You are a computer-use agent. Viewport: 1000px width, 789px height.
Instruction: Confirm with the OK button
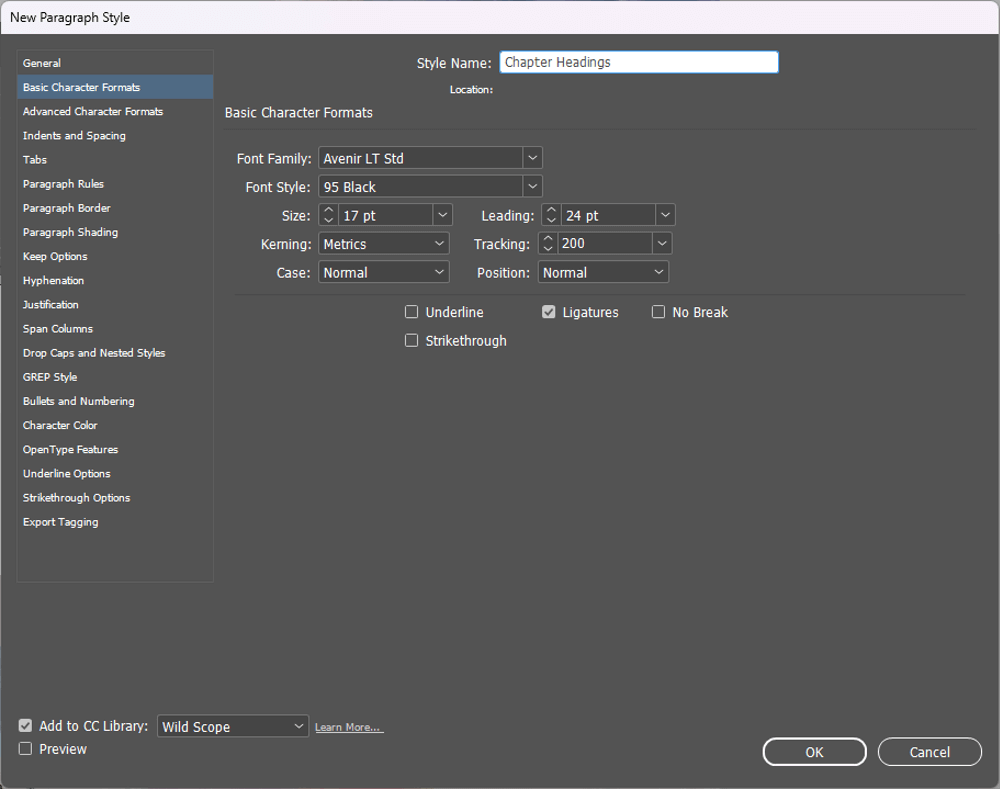click(814, 752)
